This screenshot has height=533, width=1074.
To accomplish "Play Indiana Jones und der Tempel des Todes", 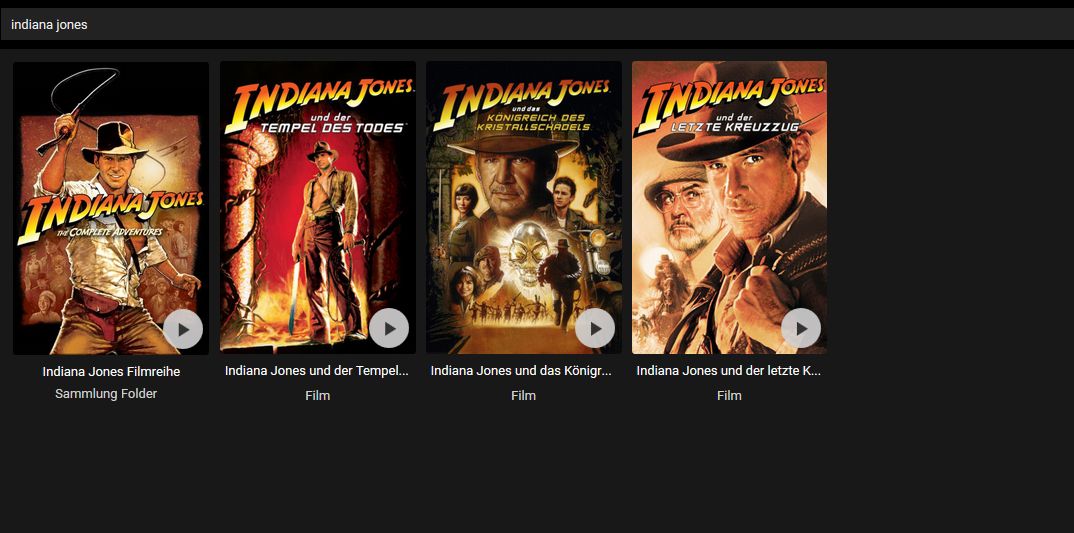I will pyautogui.click(x=389, y=328).
